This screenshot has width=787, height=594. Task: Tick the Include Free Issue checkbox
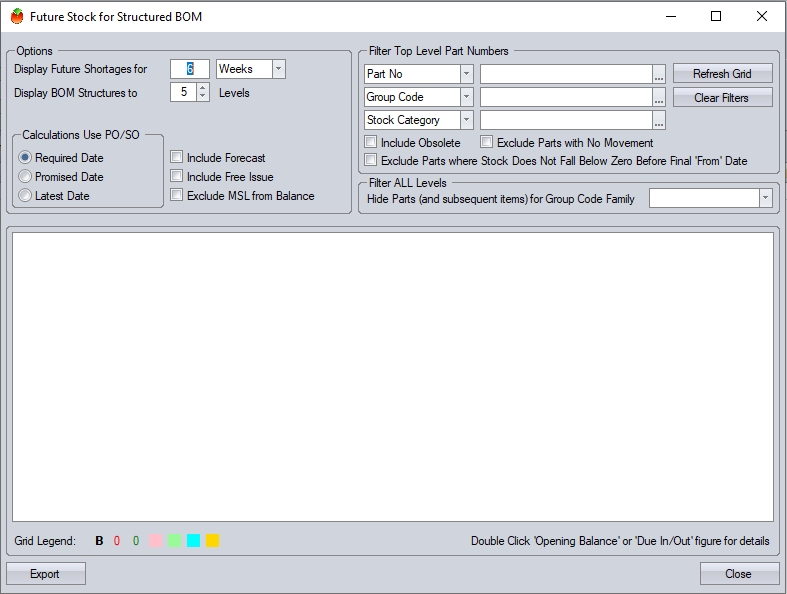click(177, 177)
